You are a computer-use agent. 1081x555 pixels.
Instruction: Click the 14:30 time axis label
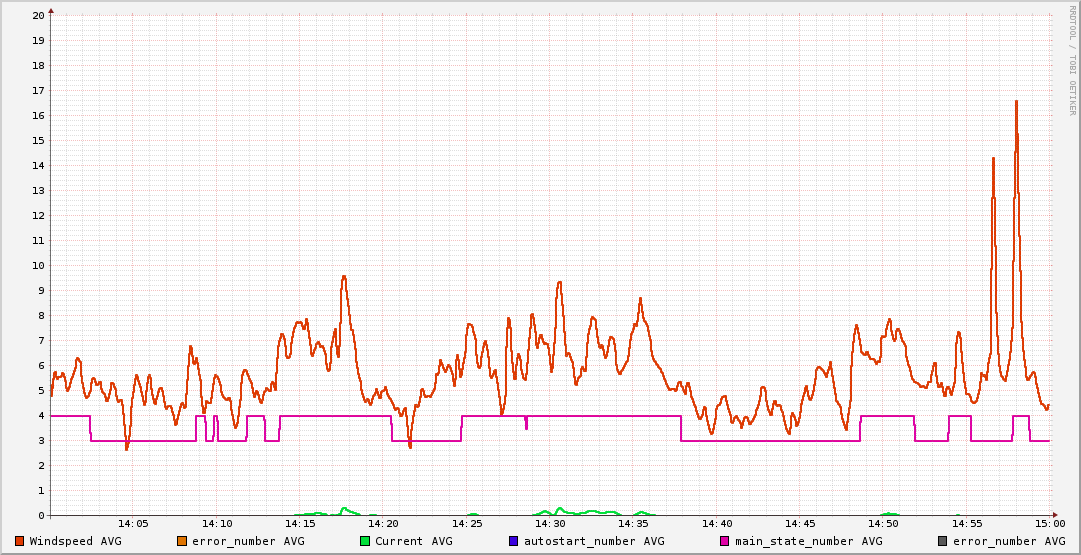550,524
